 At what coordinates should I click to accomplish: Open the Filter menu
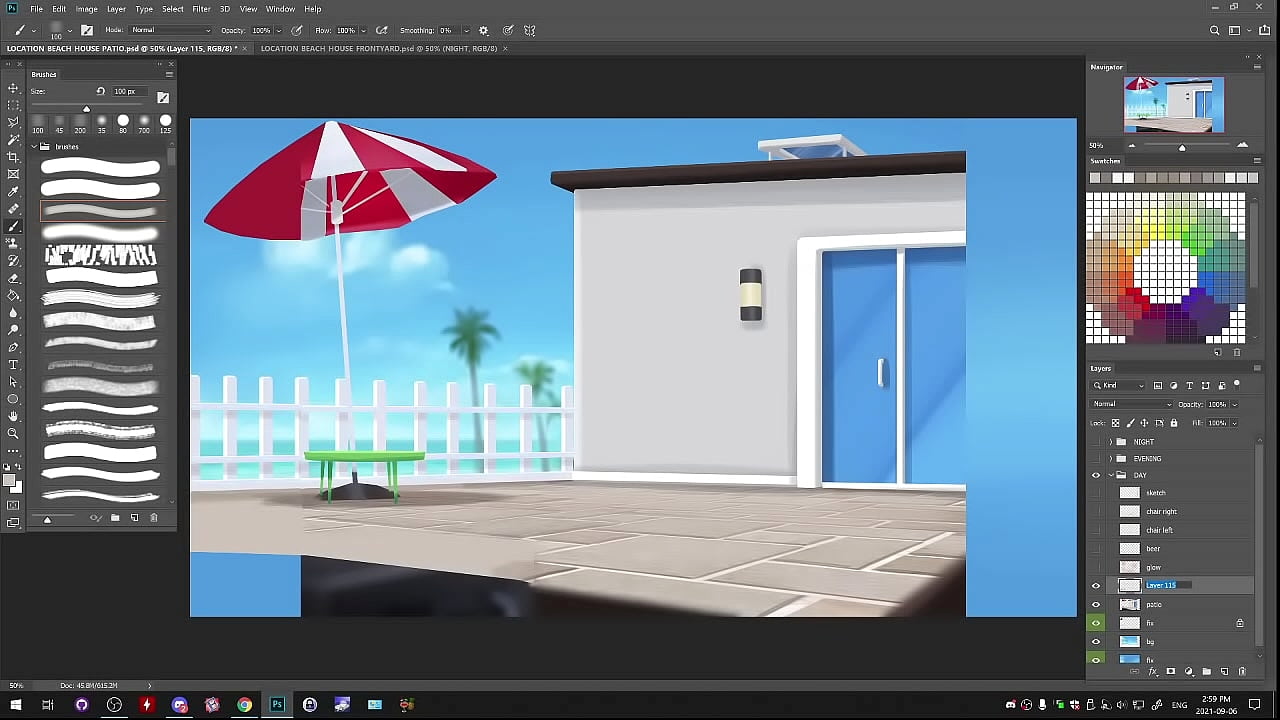pos(201,9)
